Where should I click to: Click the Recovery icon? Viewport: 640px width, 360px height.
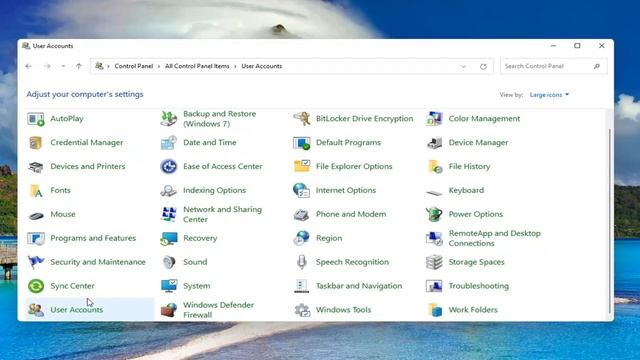[169, 238]
